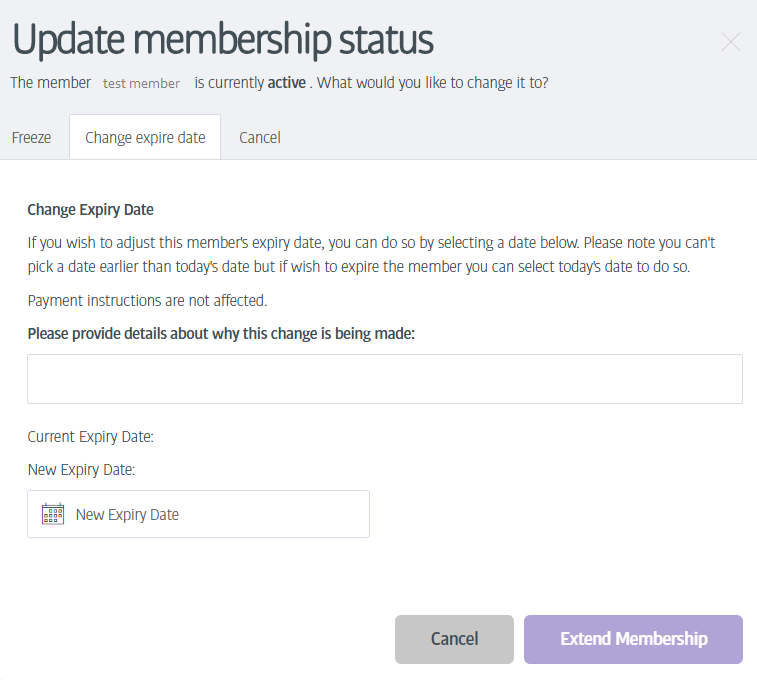Close the Update membership status dialog
The height and width of the screenshot is (680, 757).
(731, 42)
